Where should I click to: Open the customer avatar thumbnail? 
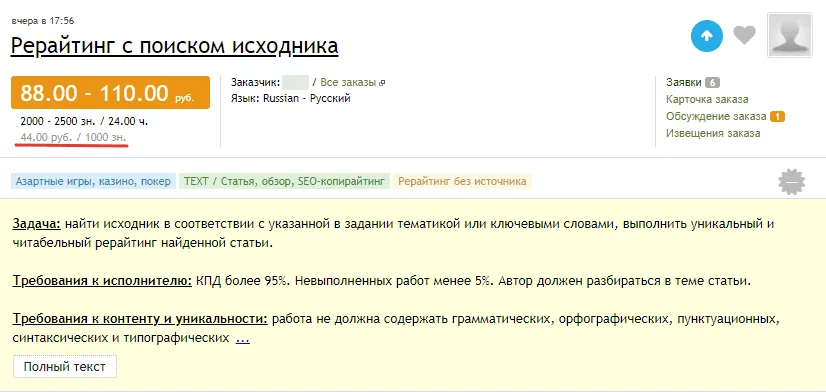click(x=790, y=35)
